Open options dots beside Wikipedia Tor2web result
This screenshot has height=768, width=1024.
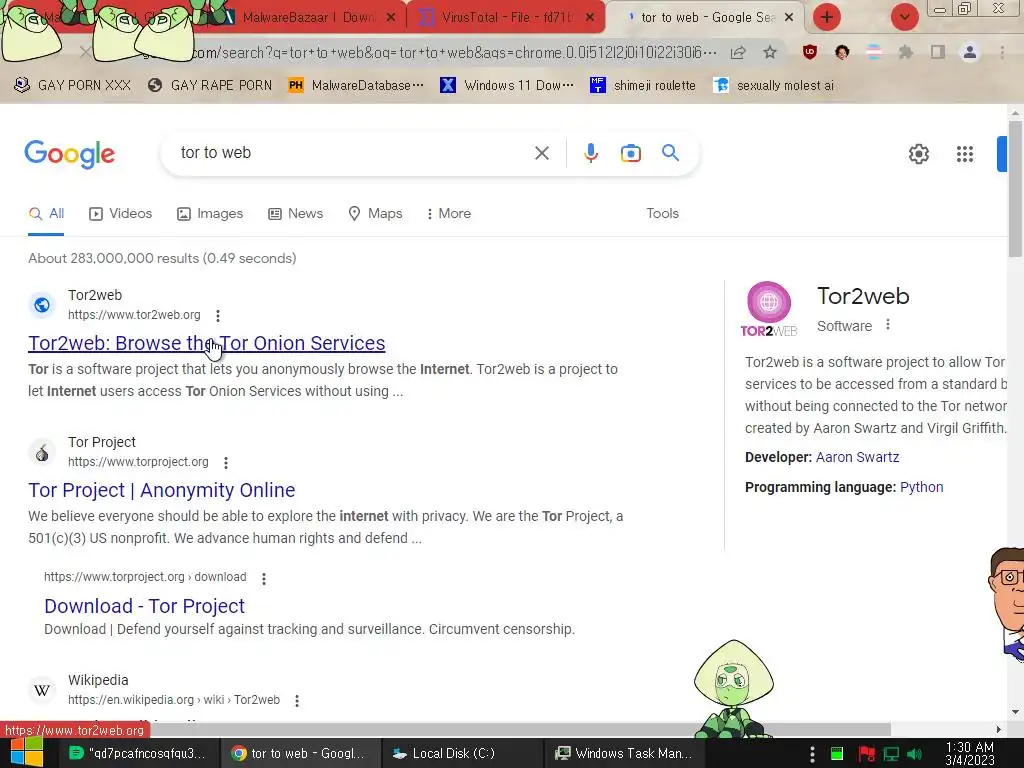[x=296, y=700]
